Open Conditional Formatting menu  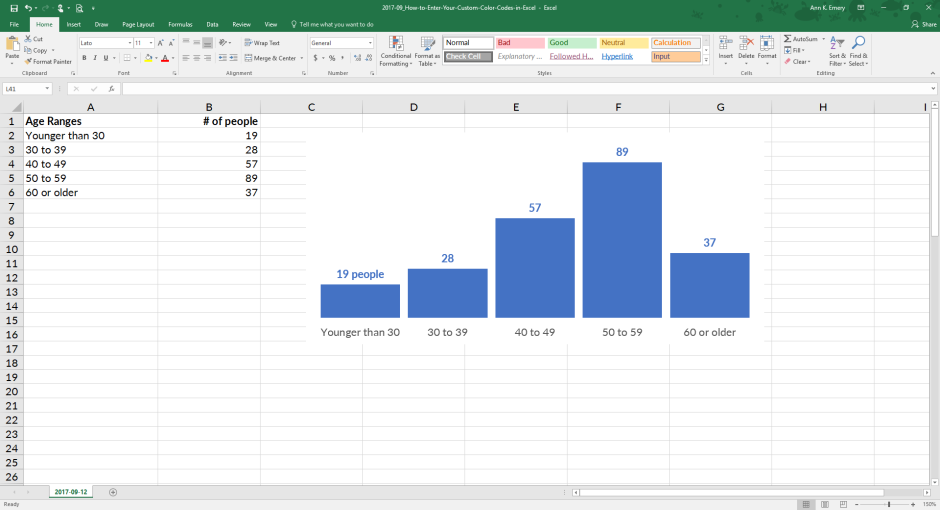396,52
